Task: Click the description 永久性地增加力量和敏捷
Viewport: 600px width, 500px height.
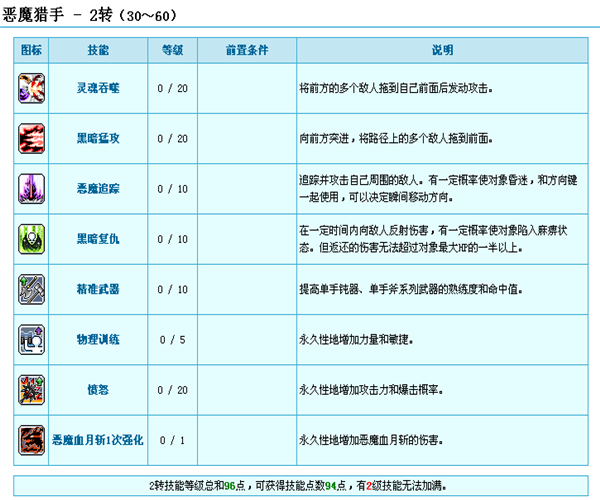Action: coord(356,340)
